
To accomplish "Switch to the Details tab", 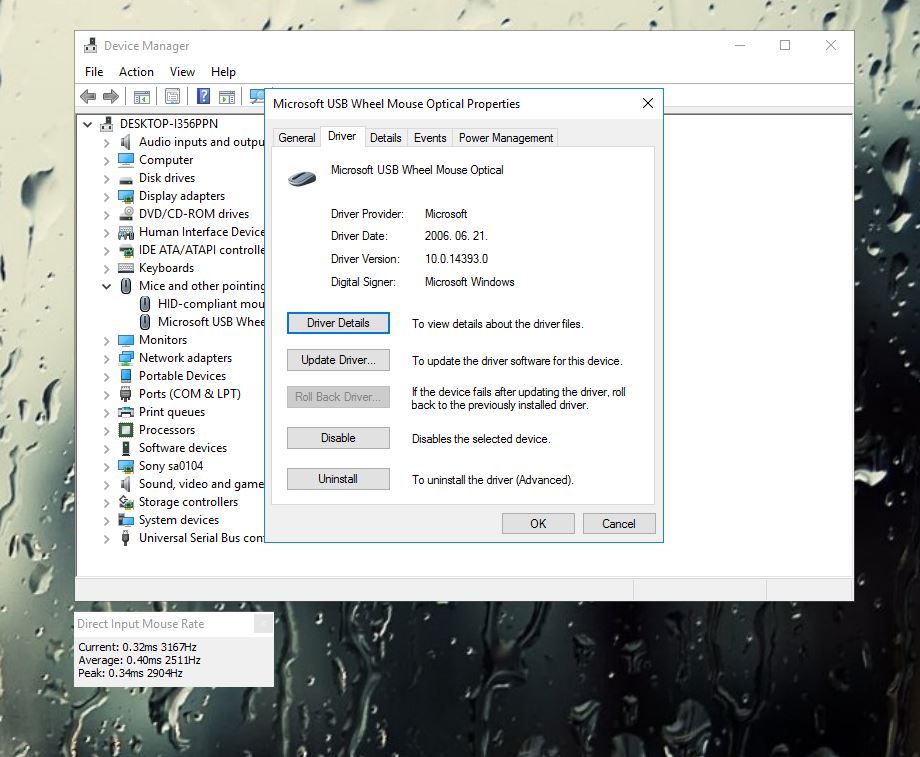I will point(385,137).
